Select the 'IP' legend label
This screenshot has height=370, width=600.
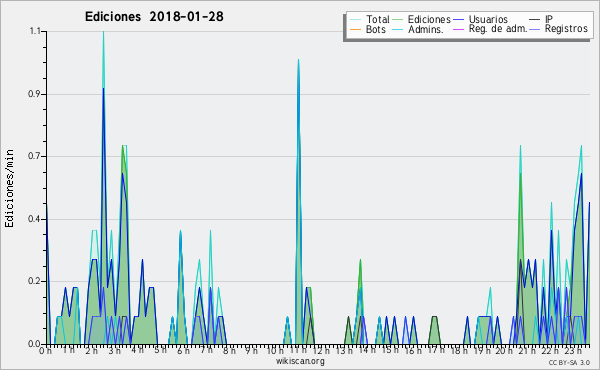point(549,19)
